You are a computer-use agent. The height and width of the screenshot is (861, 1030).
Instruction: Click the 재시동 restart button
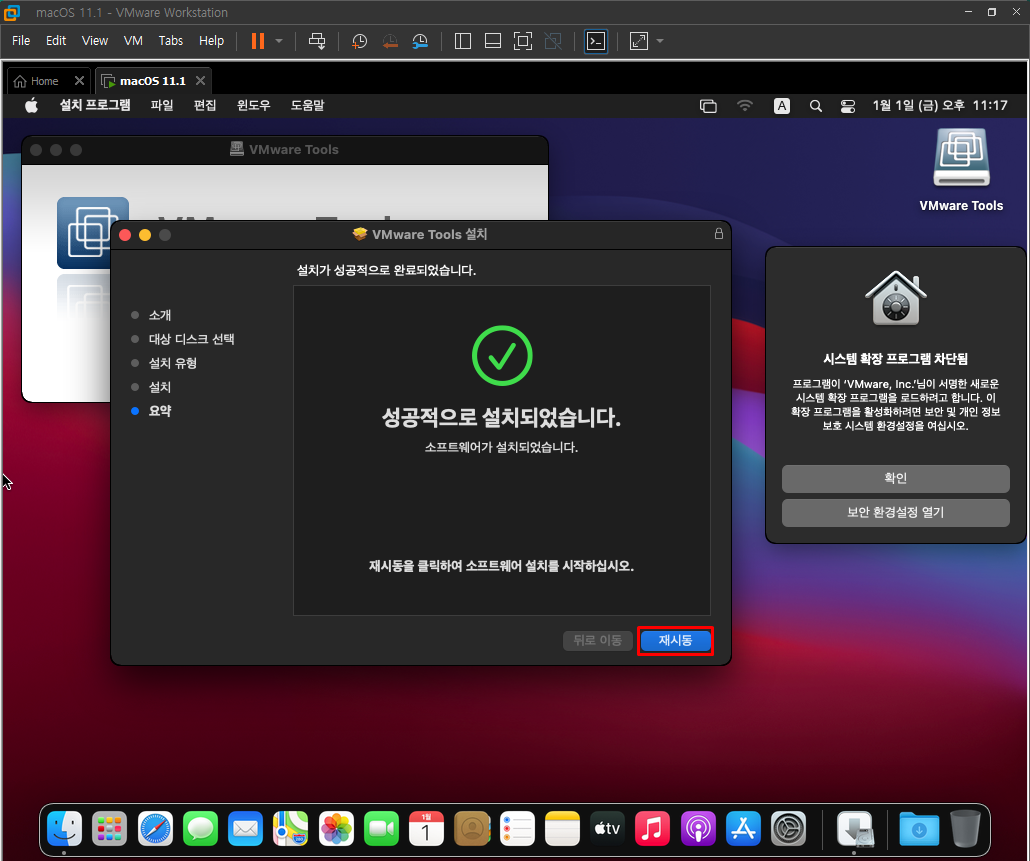675,640
